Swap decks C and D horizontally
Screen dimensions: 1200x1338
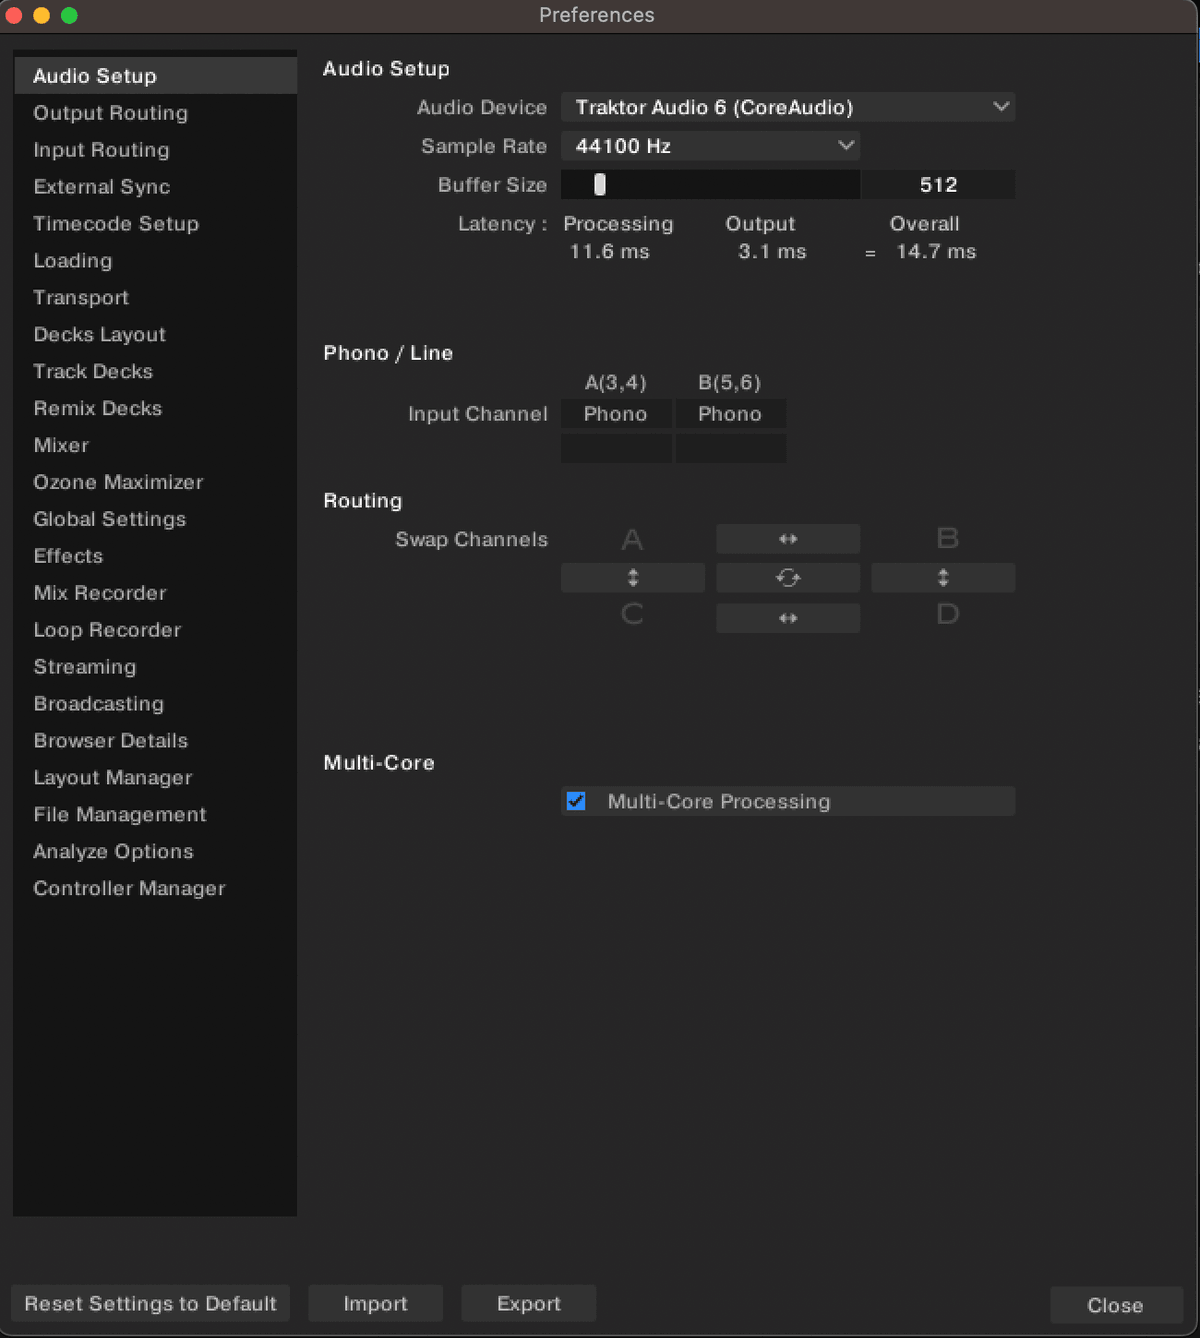coord(788,618)
